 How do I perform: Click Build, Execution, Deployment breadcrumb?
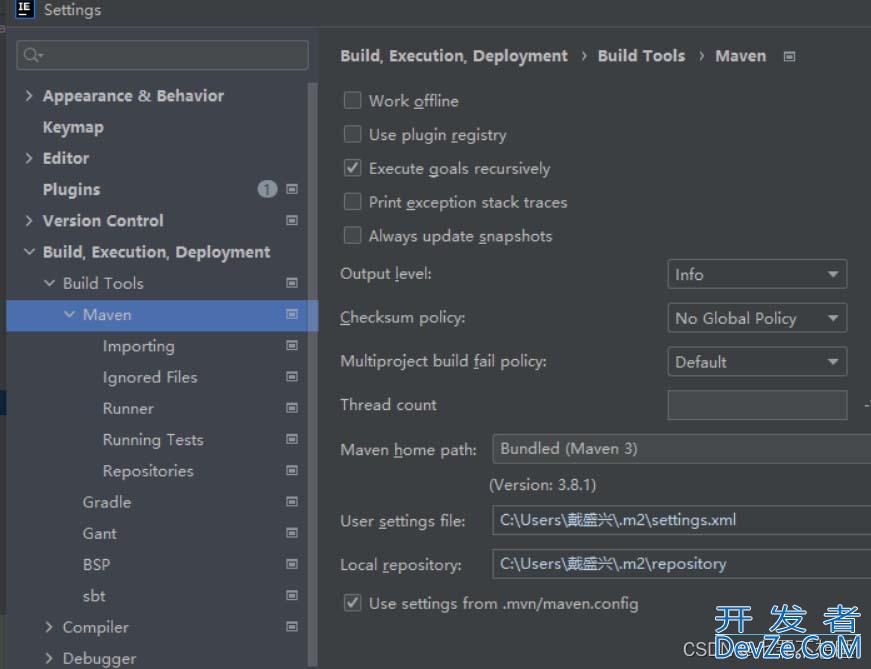click(x=454, y=56)
